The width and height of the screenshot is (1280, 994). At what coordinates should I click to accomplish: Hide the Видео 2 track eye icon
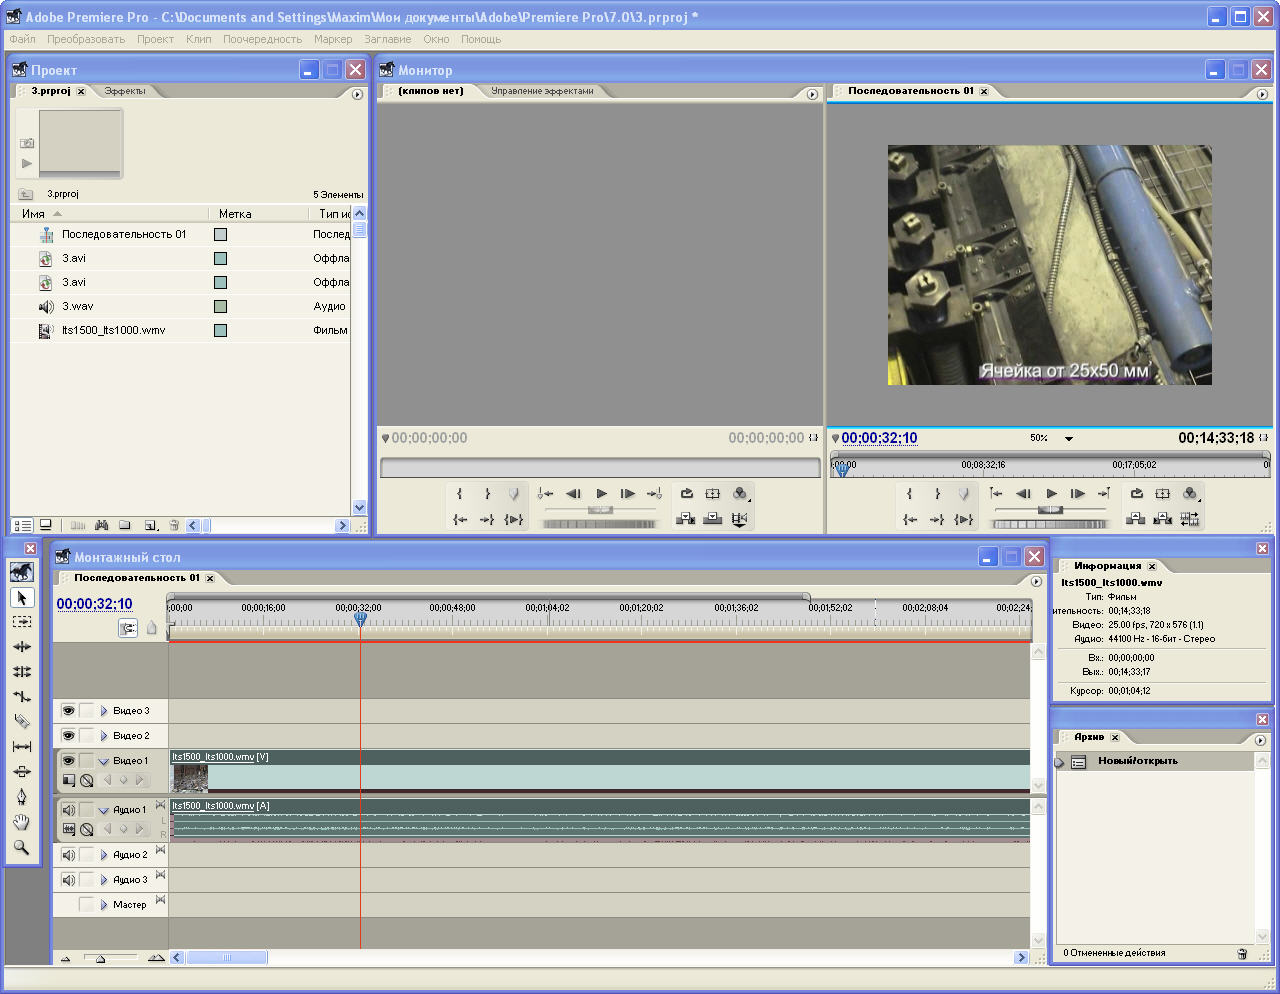68,735
